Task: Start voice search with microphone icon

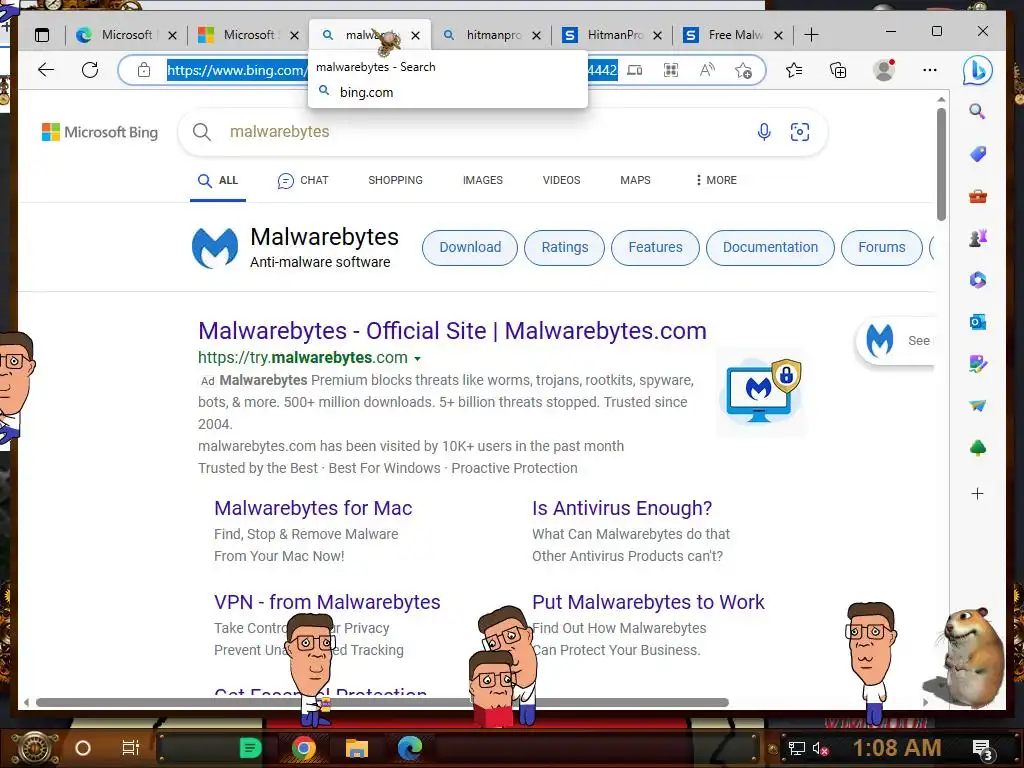Action: point(764,132)
